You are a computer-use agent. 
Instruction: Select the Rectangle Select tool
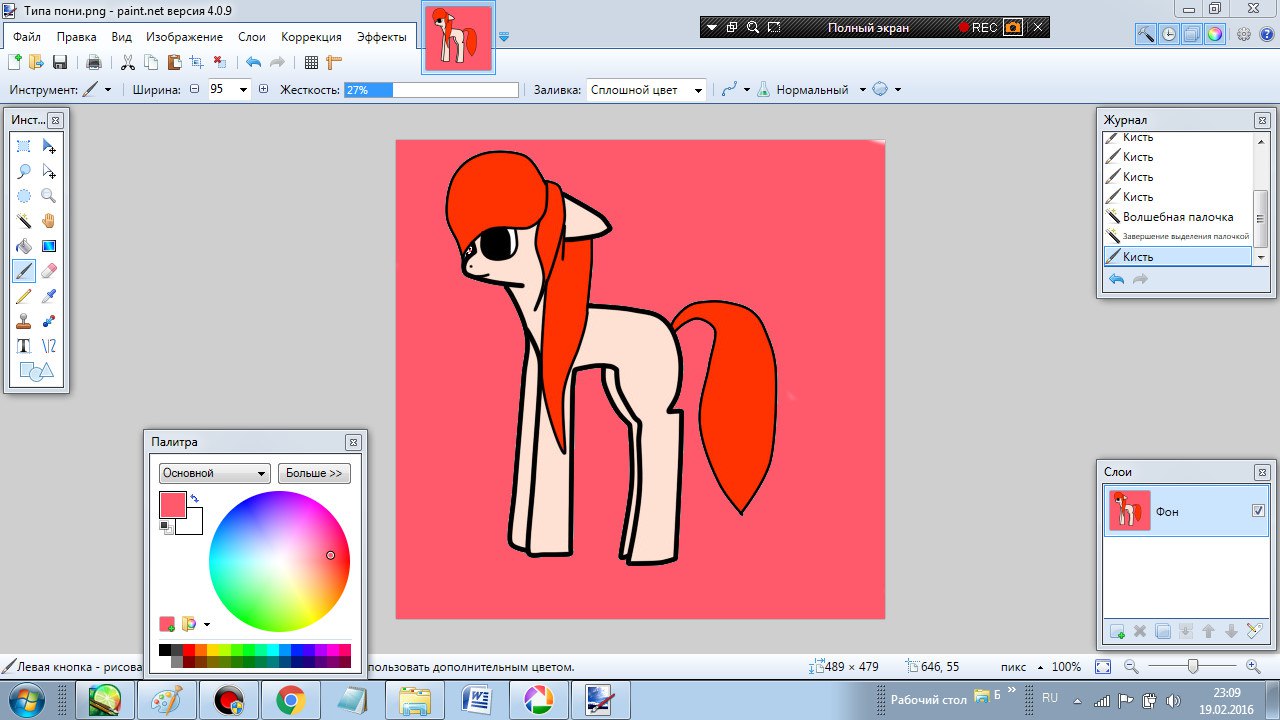tap(24, 146)
